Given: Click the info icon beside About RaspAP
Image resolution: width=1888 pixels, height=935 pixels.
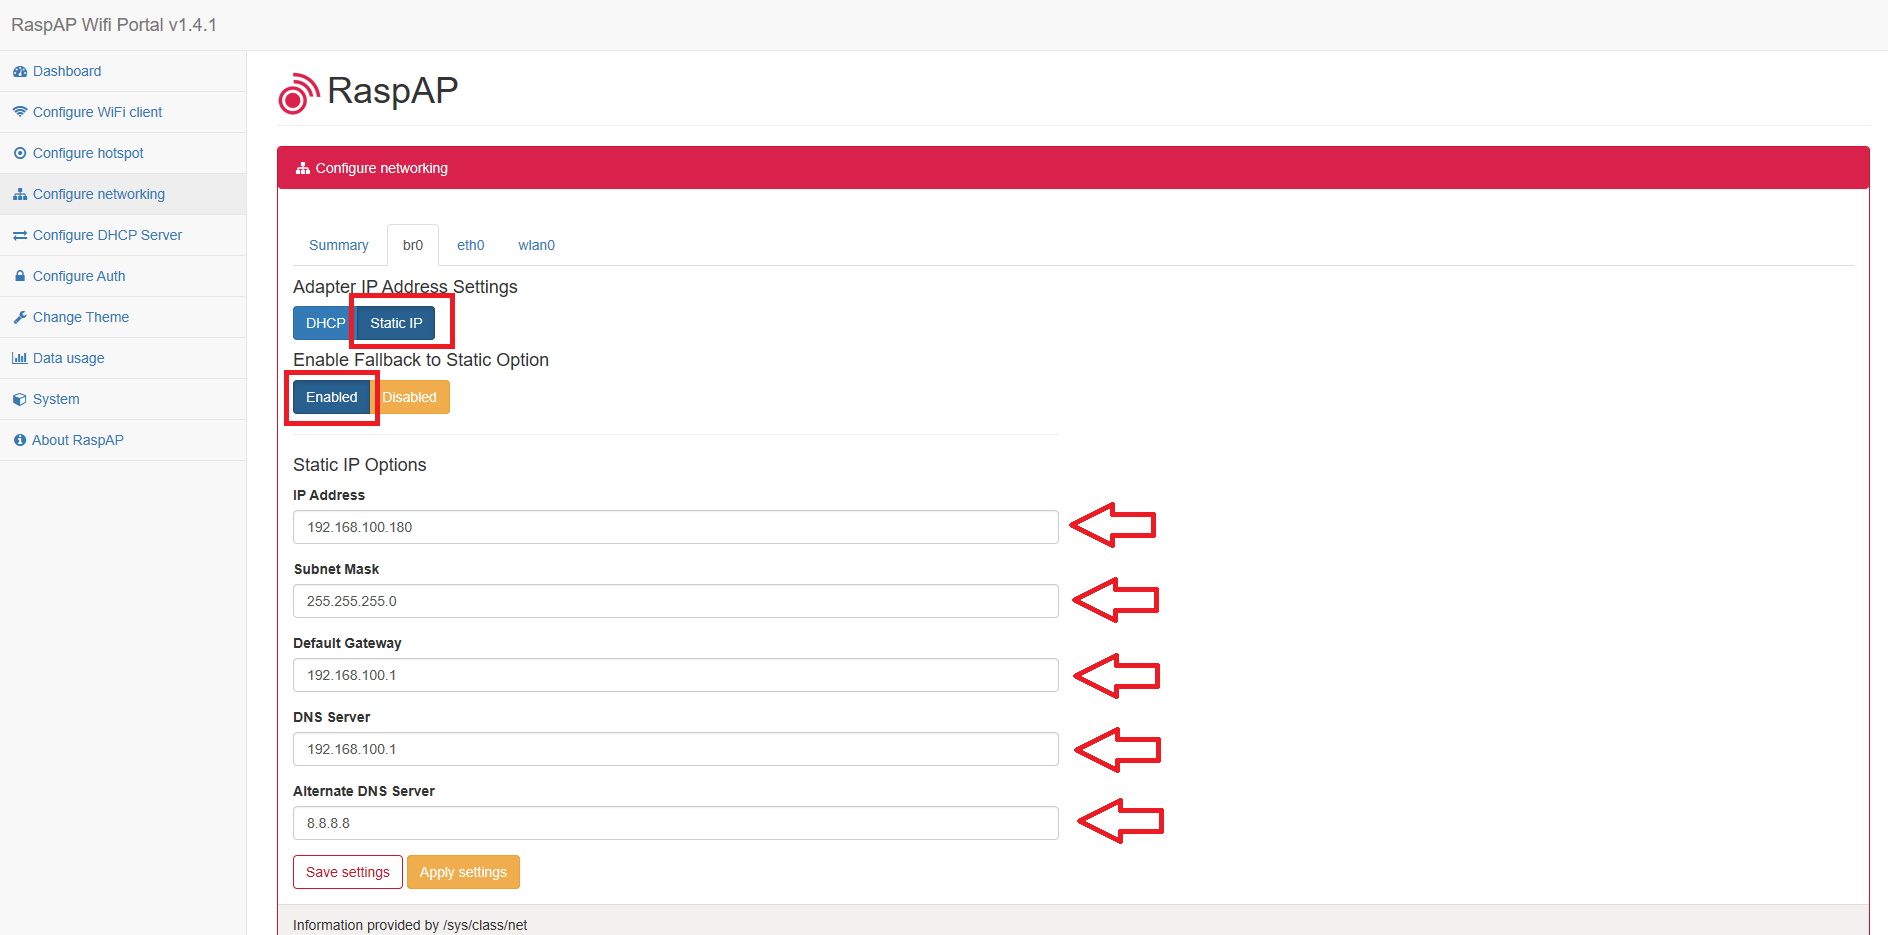Looking at the screenshot, I should [20, 440].
